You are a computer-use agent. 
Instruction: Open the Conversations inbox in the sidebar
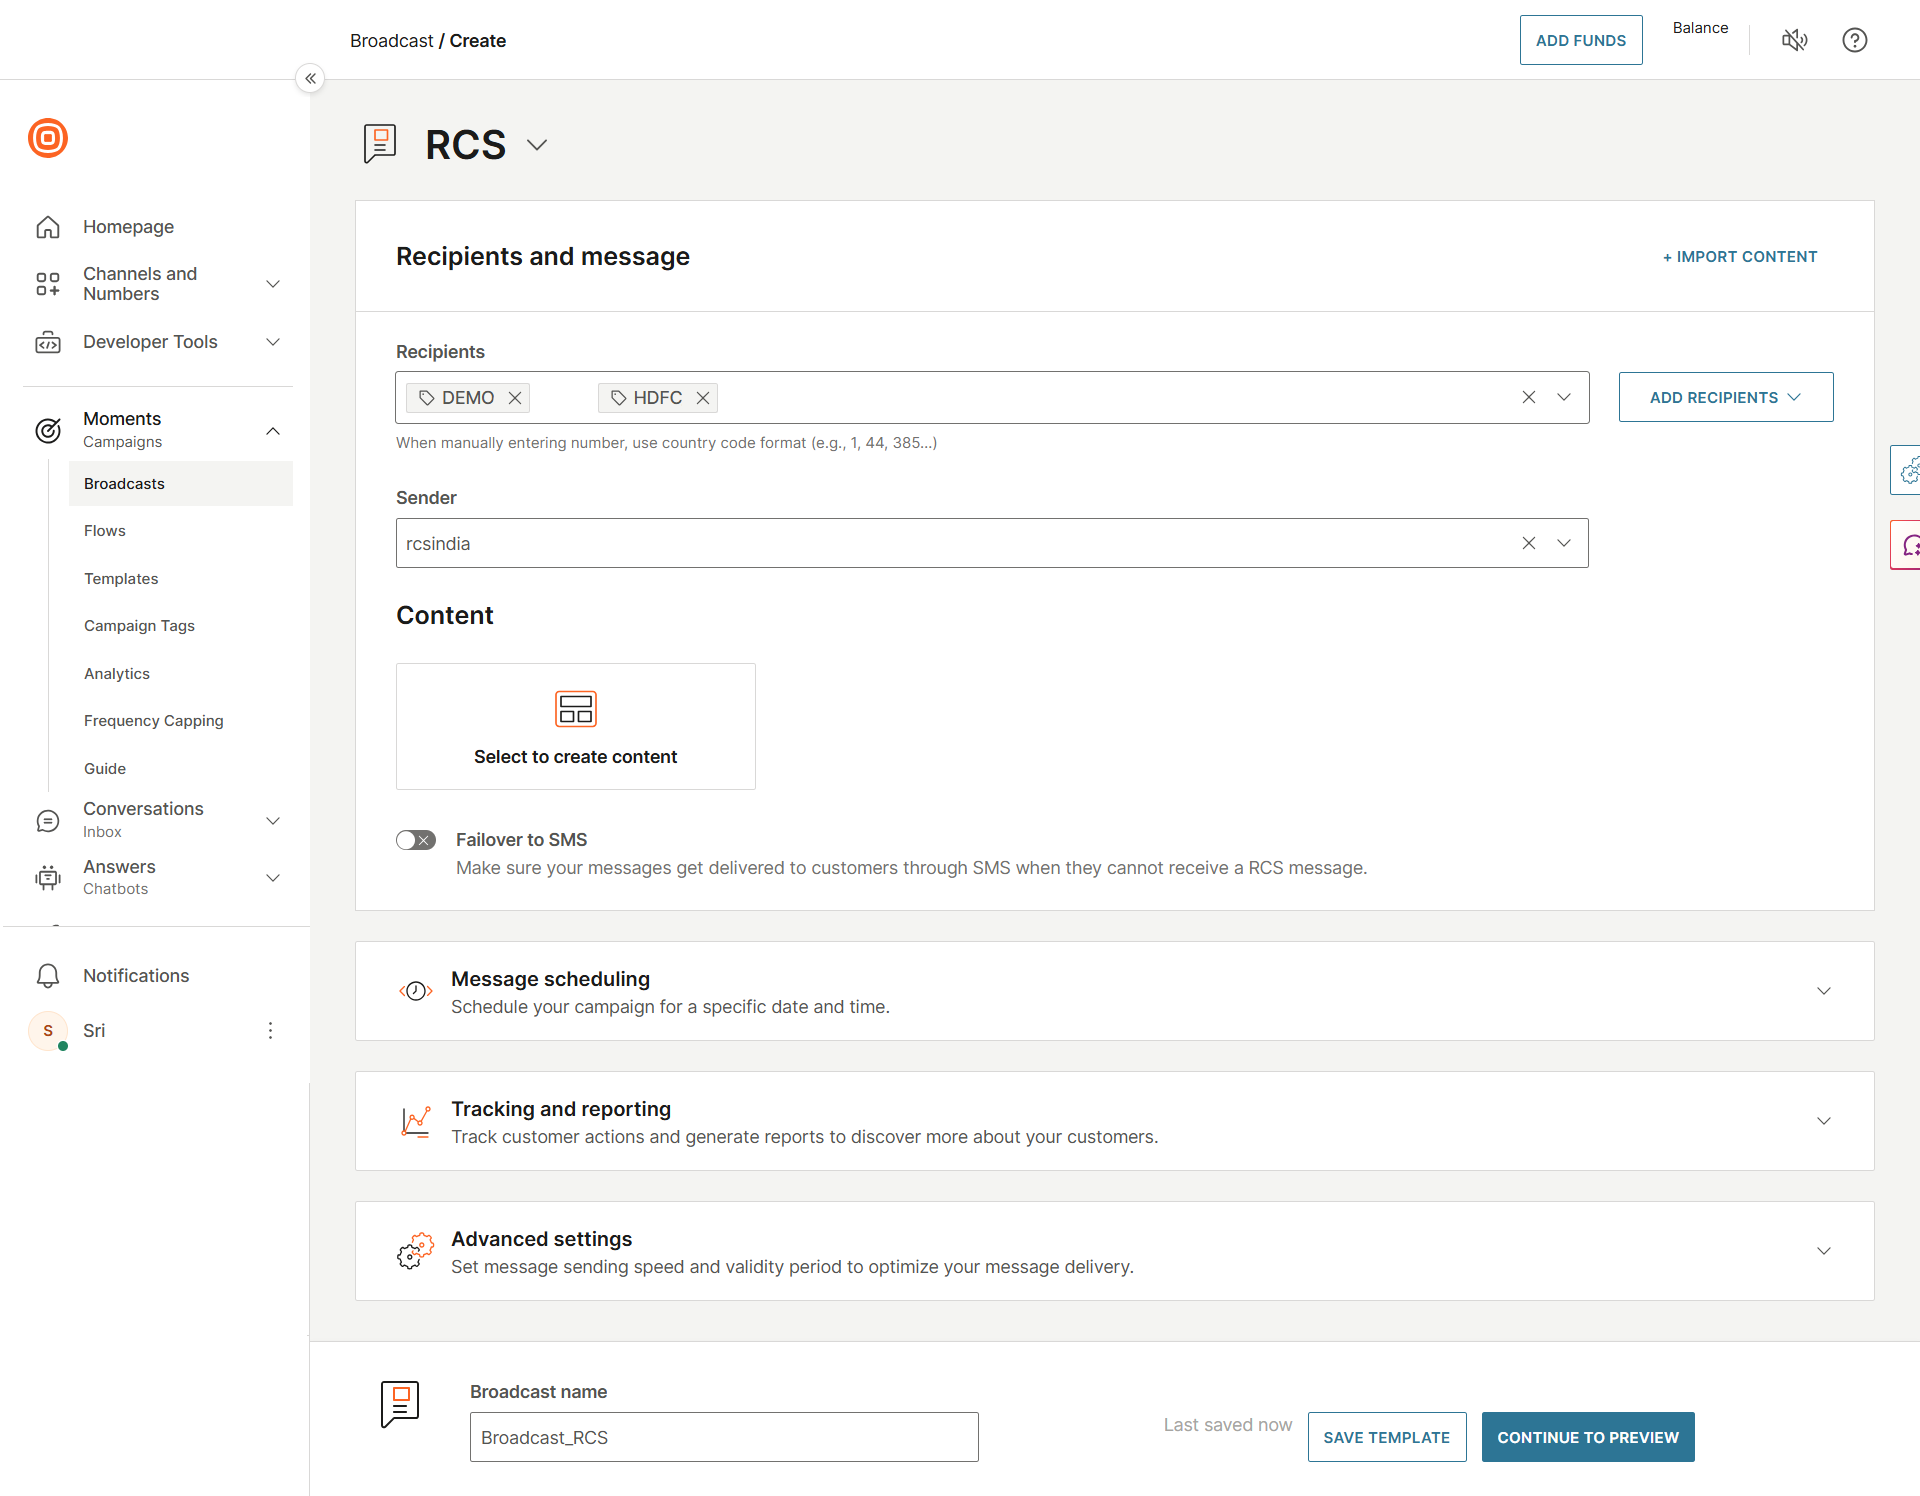click(x=143, y=819)
